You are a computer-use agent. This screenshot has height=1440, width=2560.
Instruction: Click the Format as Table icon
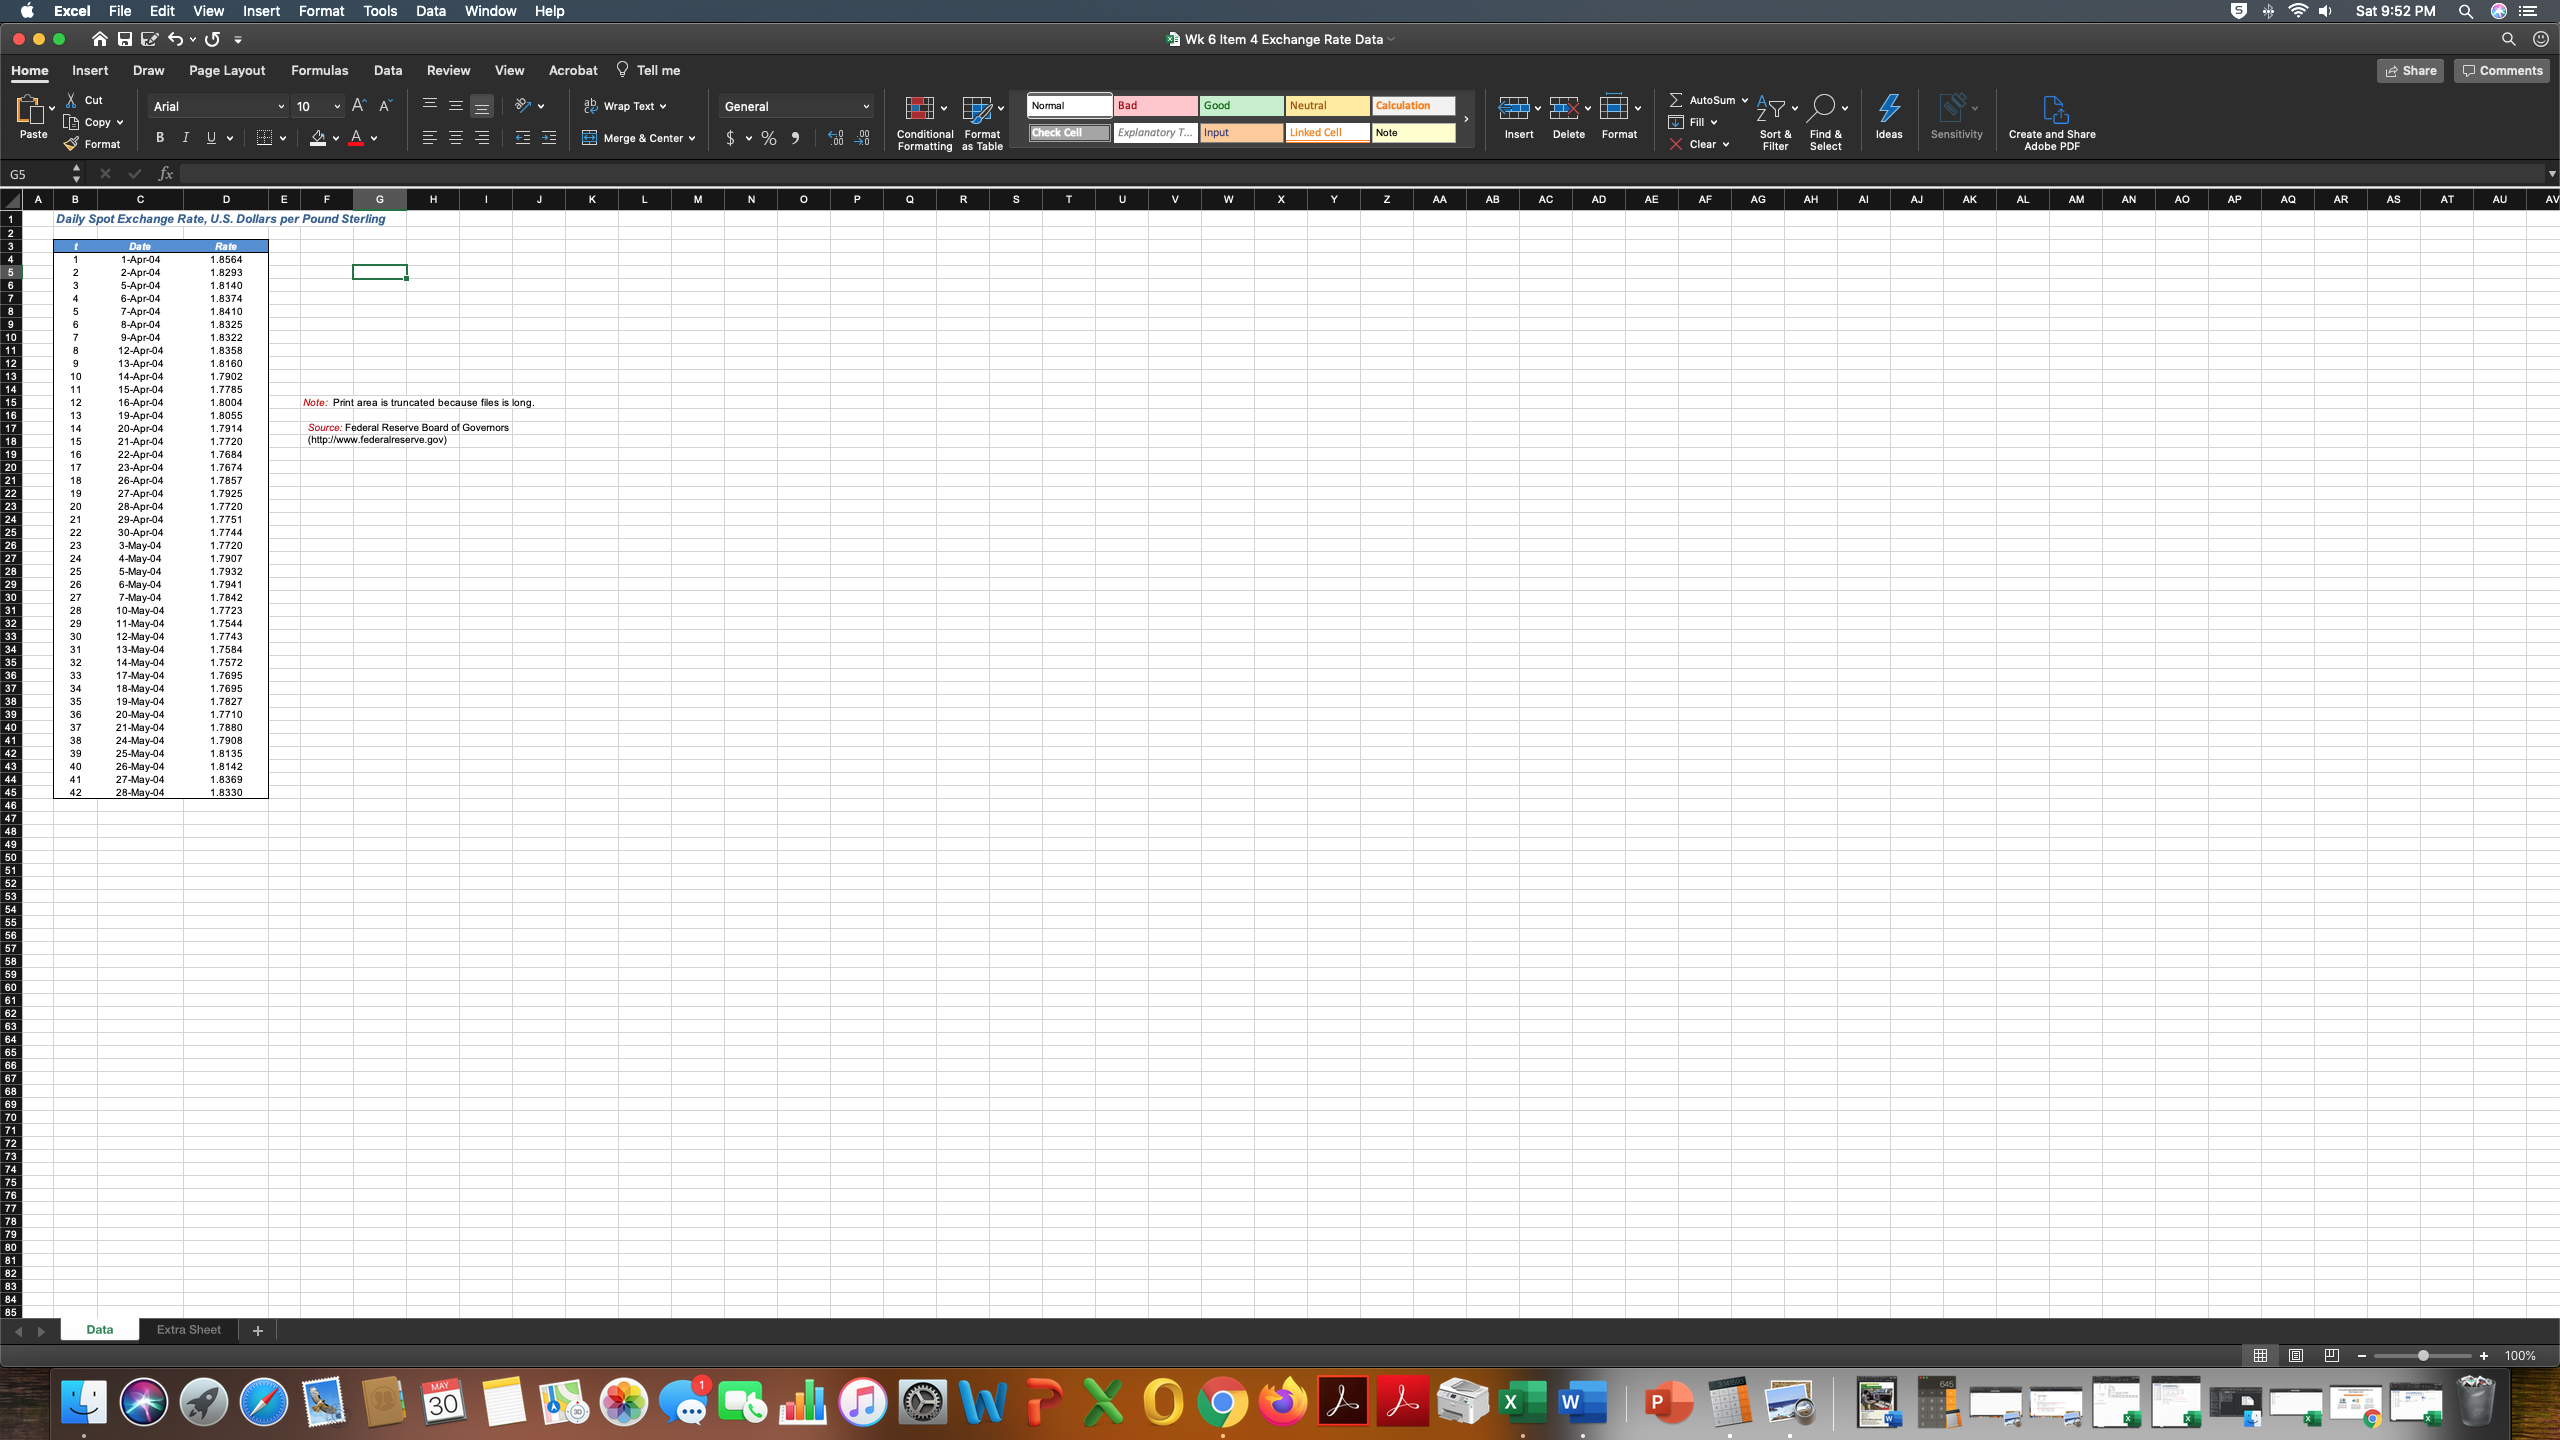click(x=976, y=108)
